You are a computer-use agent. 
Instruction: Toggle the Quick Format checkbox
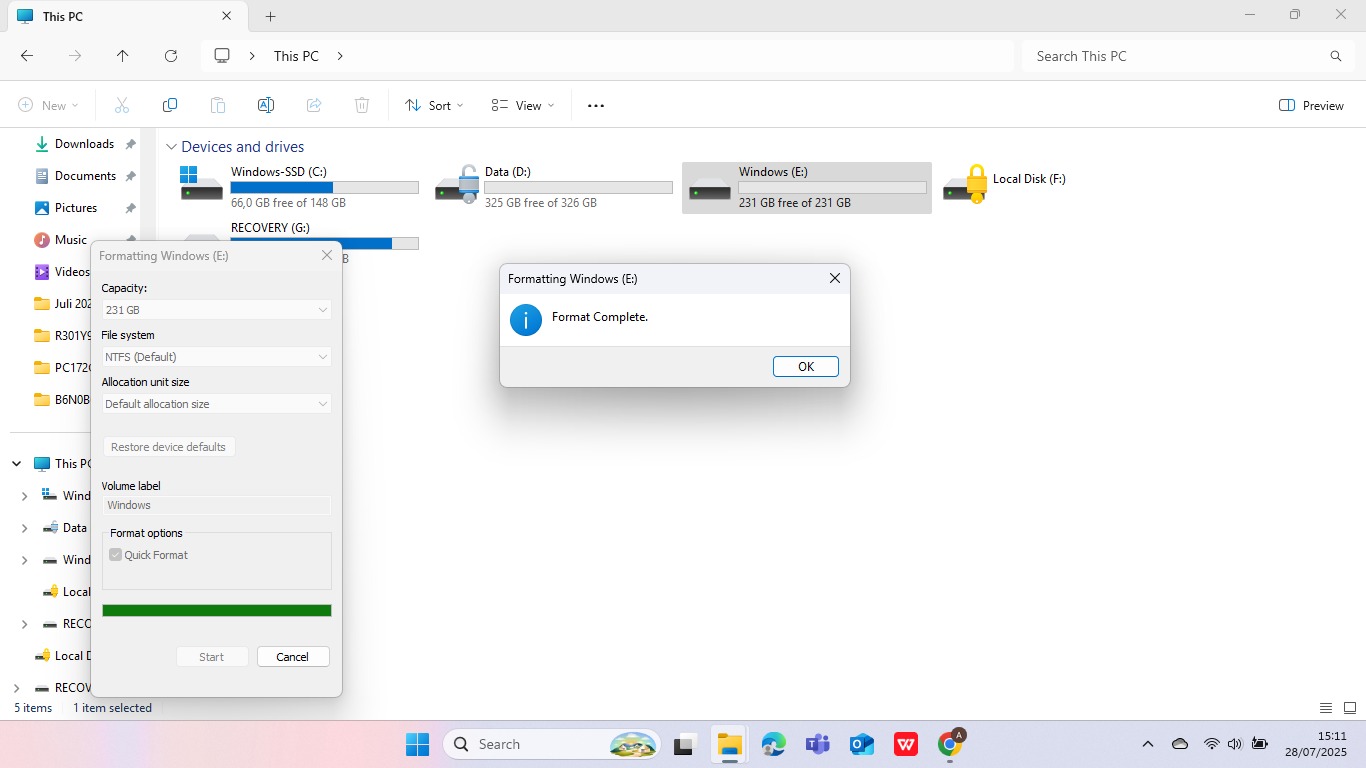click(x=116, y=555)
